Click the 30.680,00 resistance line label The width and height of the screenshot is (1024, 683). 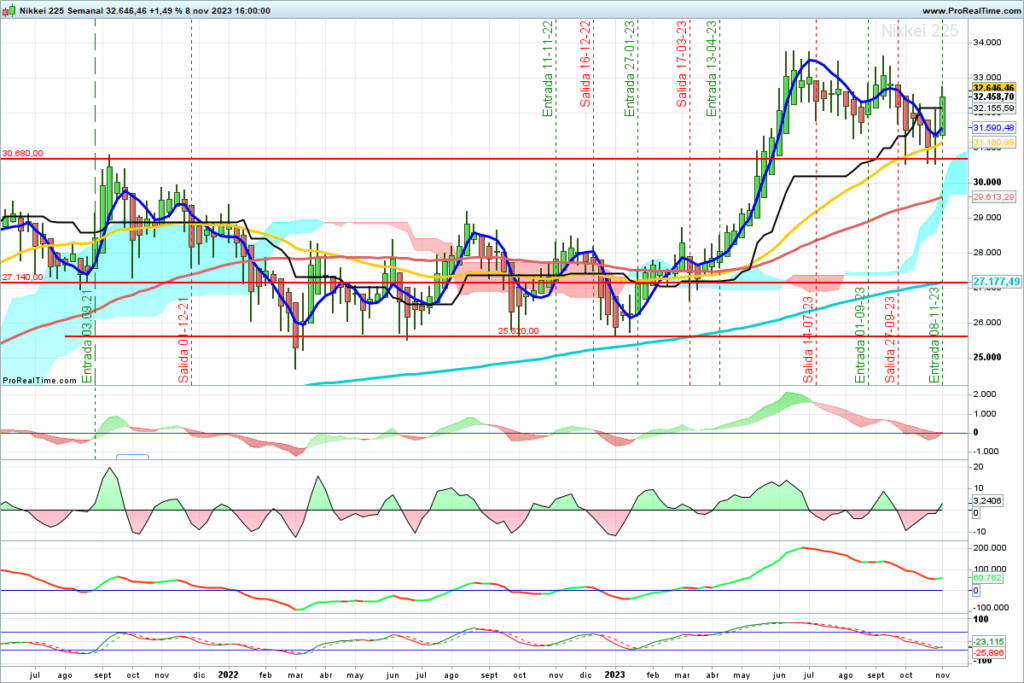(23, 153)
